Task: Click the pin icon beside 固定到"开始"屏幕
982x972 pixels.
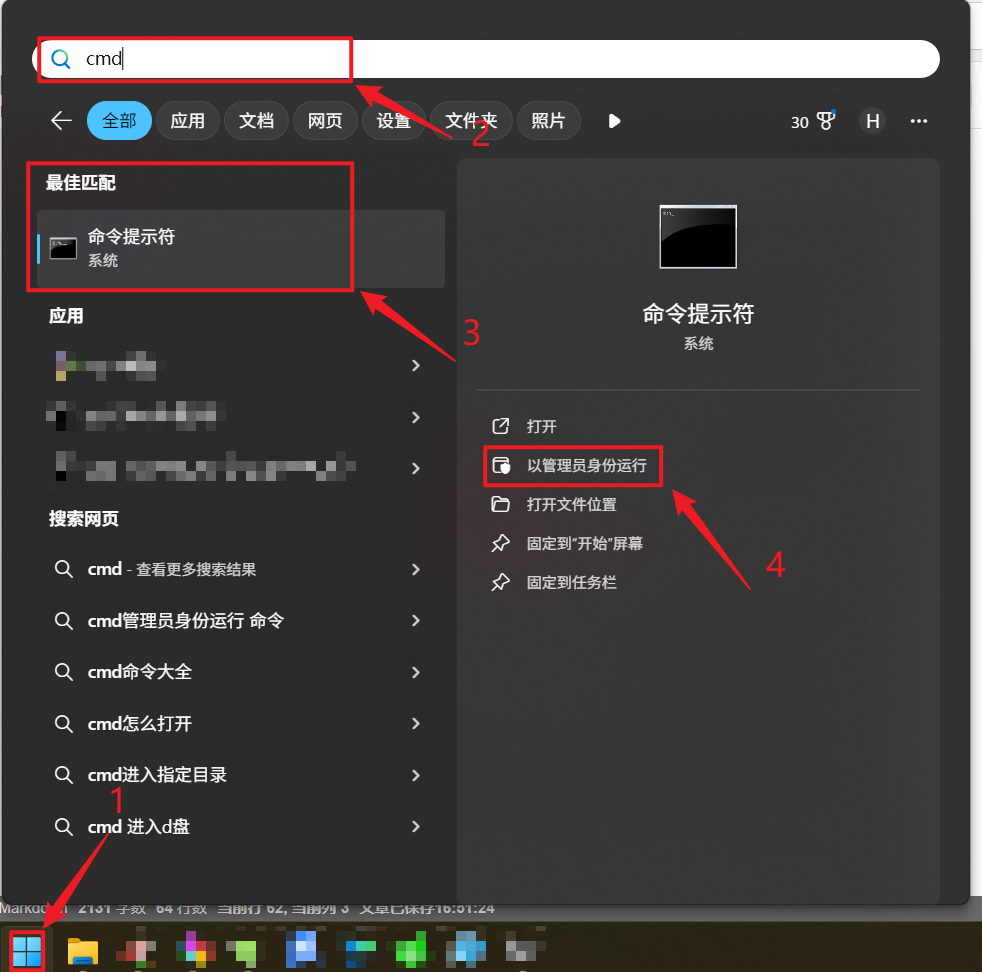Action: (501, 543)
